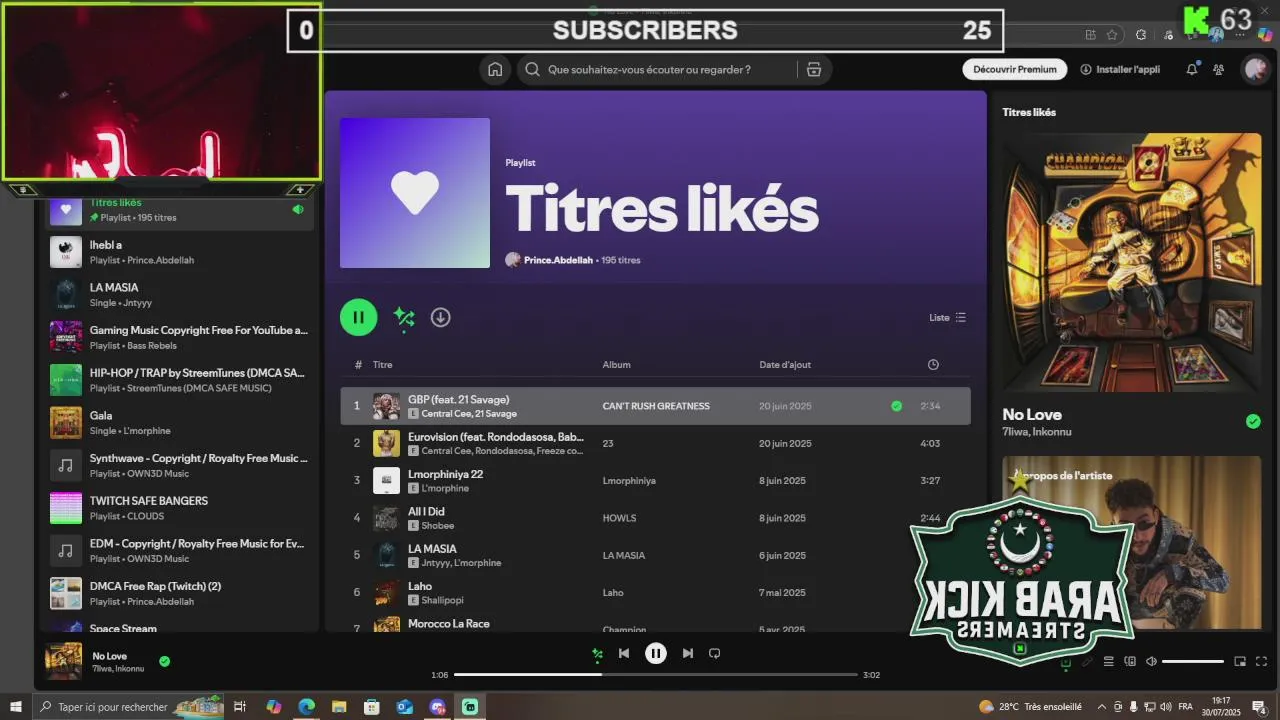The height and width of the screenshot is (720, 1280).
Task: Select the Eurovision track title
Action: point(496,437)
